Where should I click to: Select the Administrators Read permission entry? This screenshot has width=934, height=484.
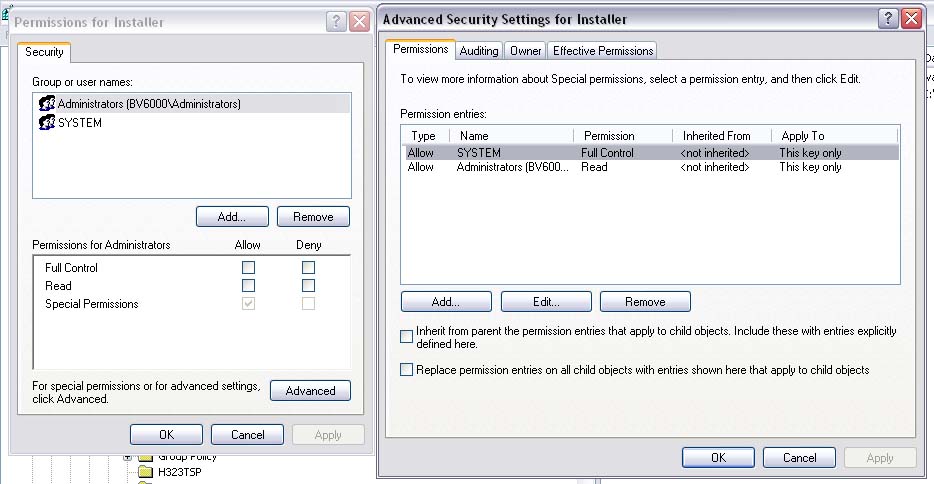pos(650,167)
